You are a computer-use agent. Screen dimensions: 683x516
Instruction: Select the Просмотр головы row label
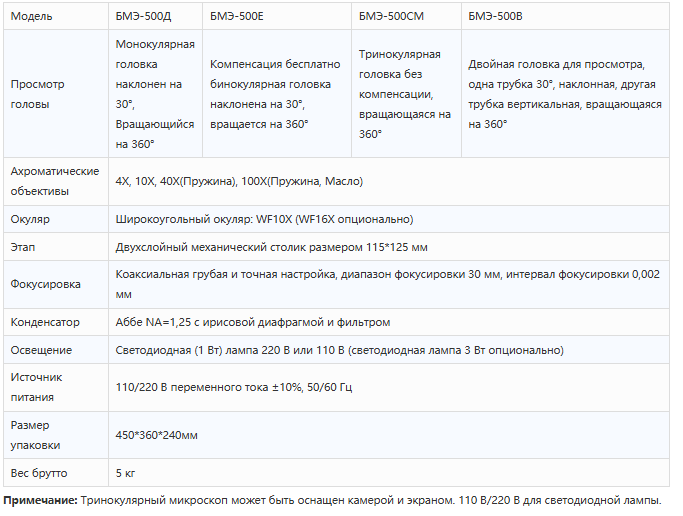click(56, 94)
